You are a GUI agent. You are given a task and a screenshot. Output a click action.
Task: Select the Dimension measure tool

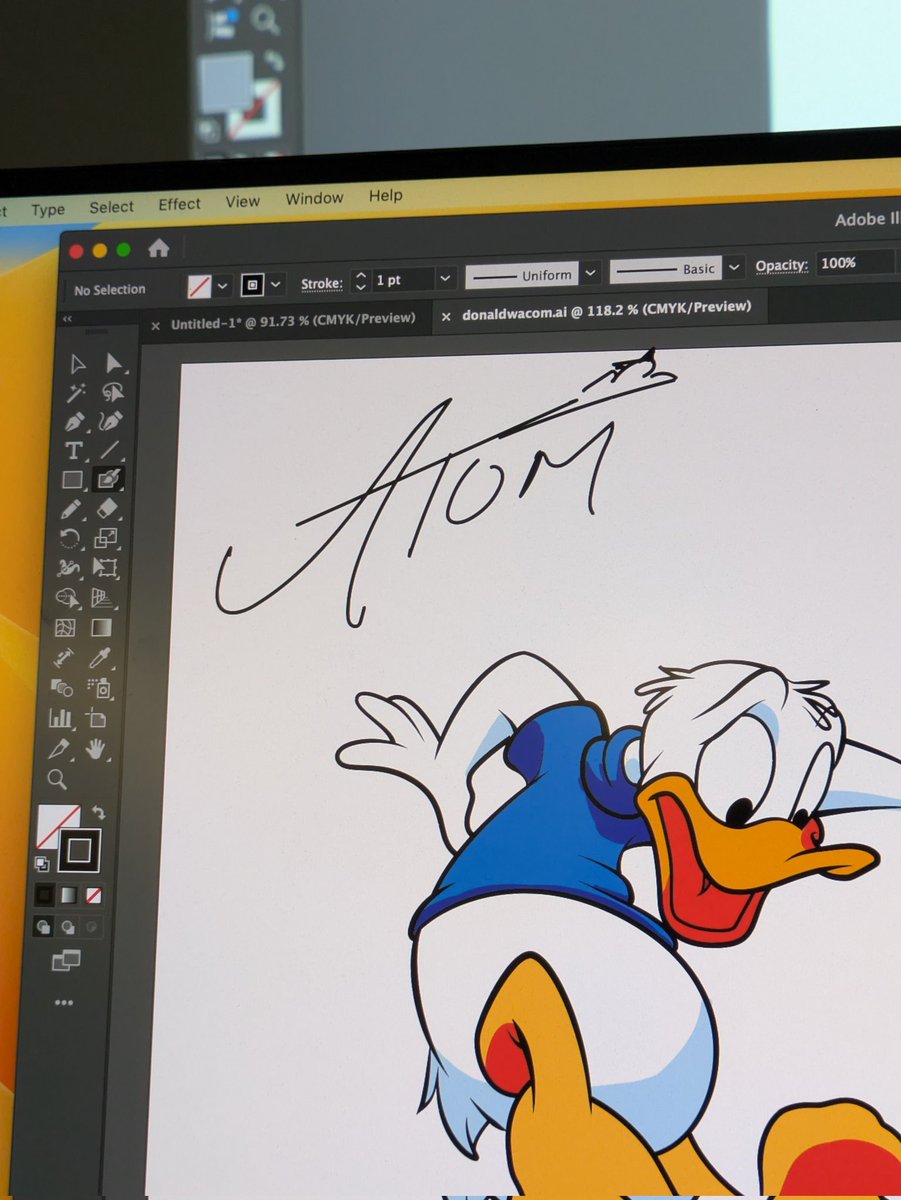coord(64,658)
